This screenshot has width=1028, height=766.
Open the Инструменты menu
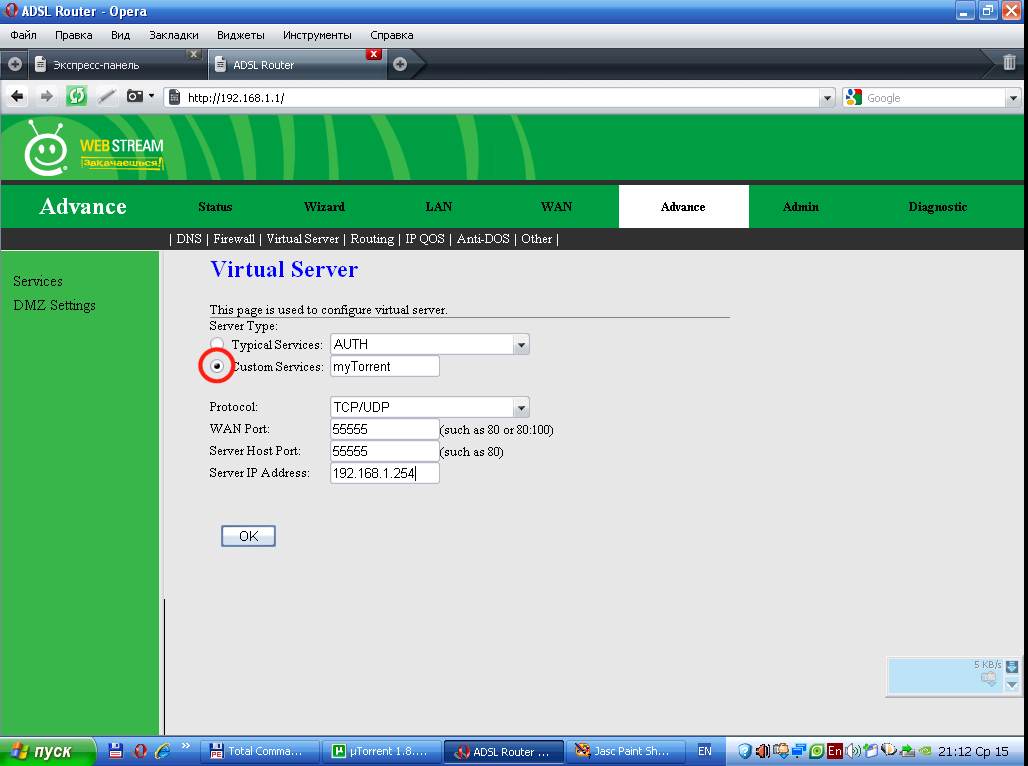click(316, 35)
